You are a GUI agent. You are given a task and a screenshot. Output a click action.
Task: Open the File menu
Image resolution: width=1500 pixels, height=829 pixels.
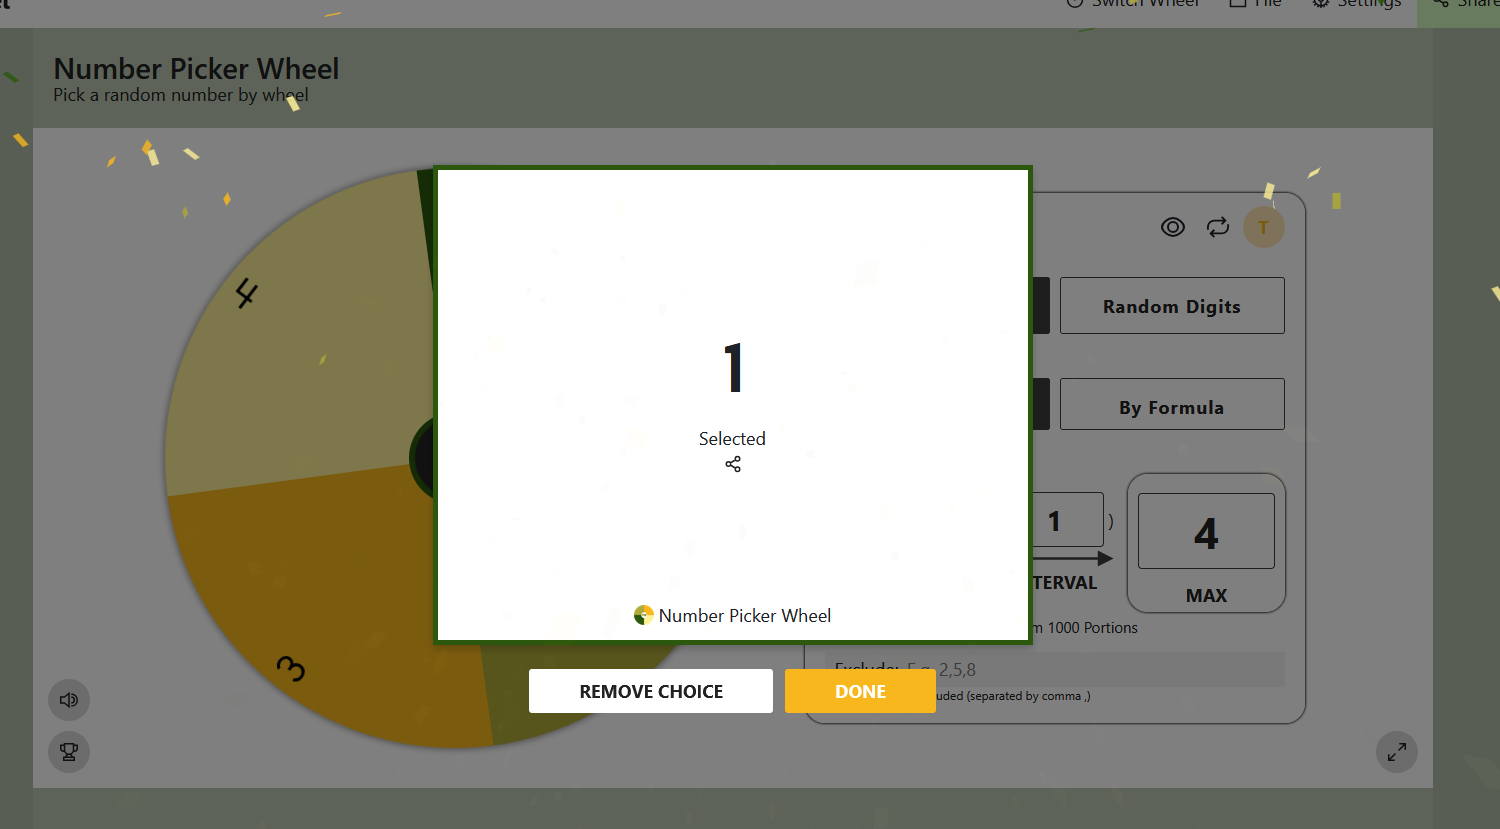point(1255,4)
